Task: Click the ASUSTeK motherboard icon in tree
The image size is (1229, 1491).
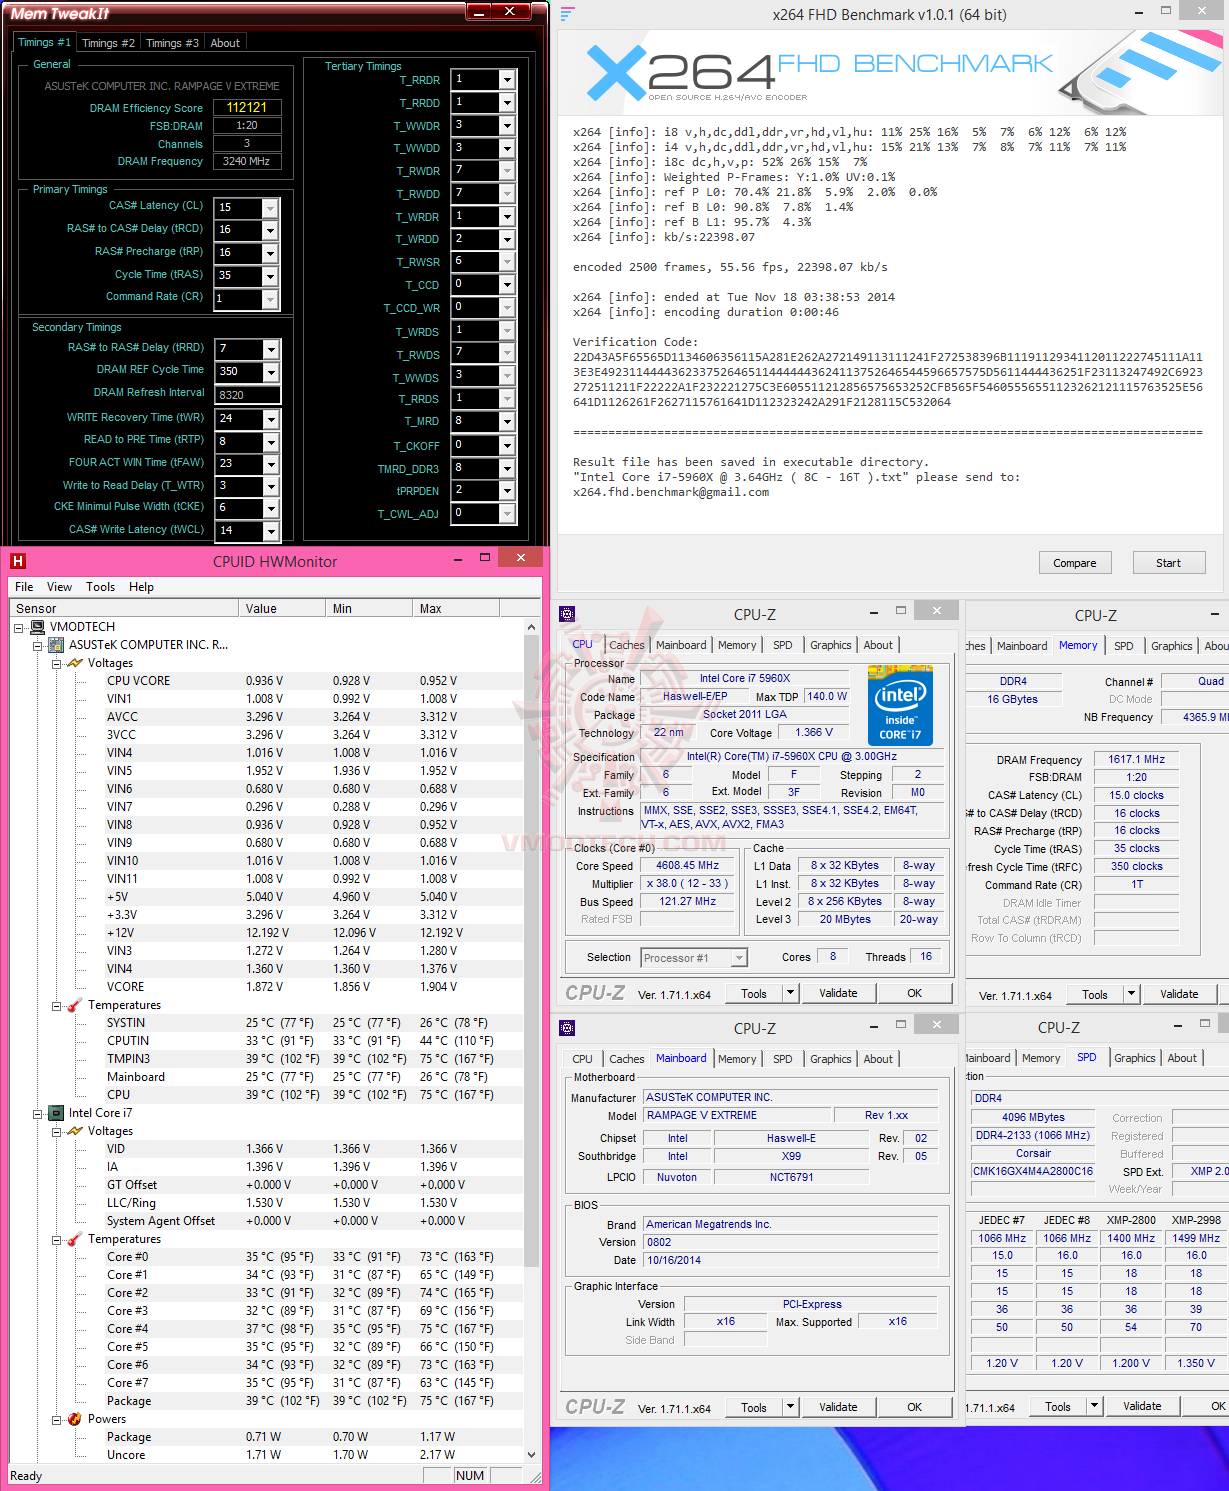Action: tap(57, 645)
